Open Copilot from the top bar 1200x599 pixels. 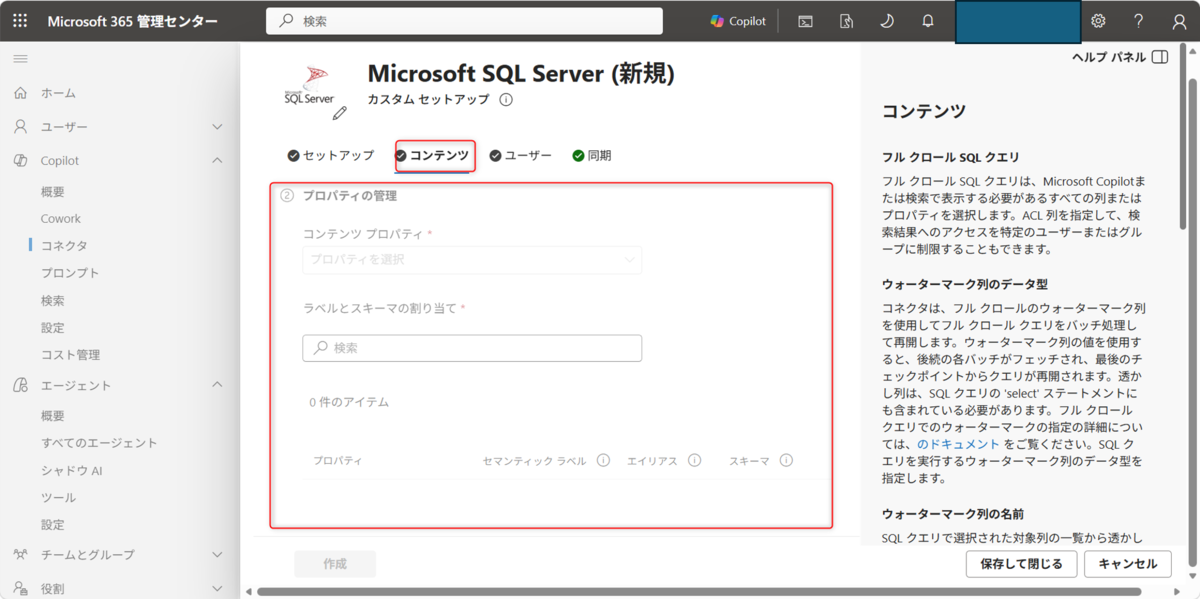(738, 21)
